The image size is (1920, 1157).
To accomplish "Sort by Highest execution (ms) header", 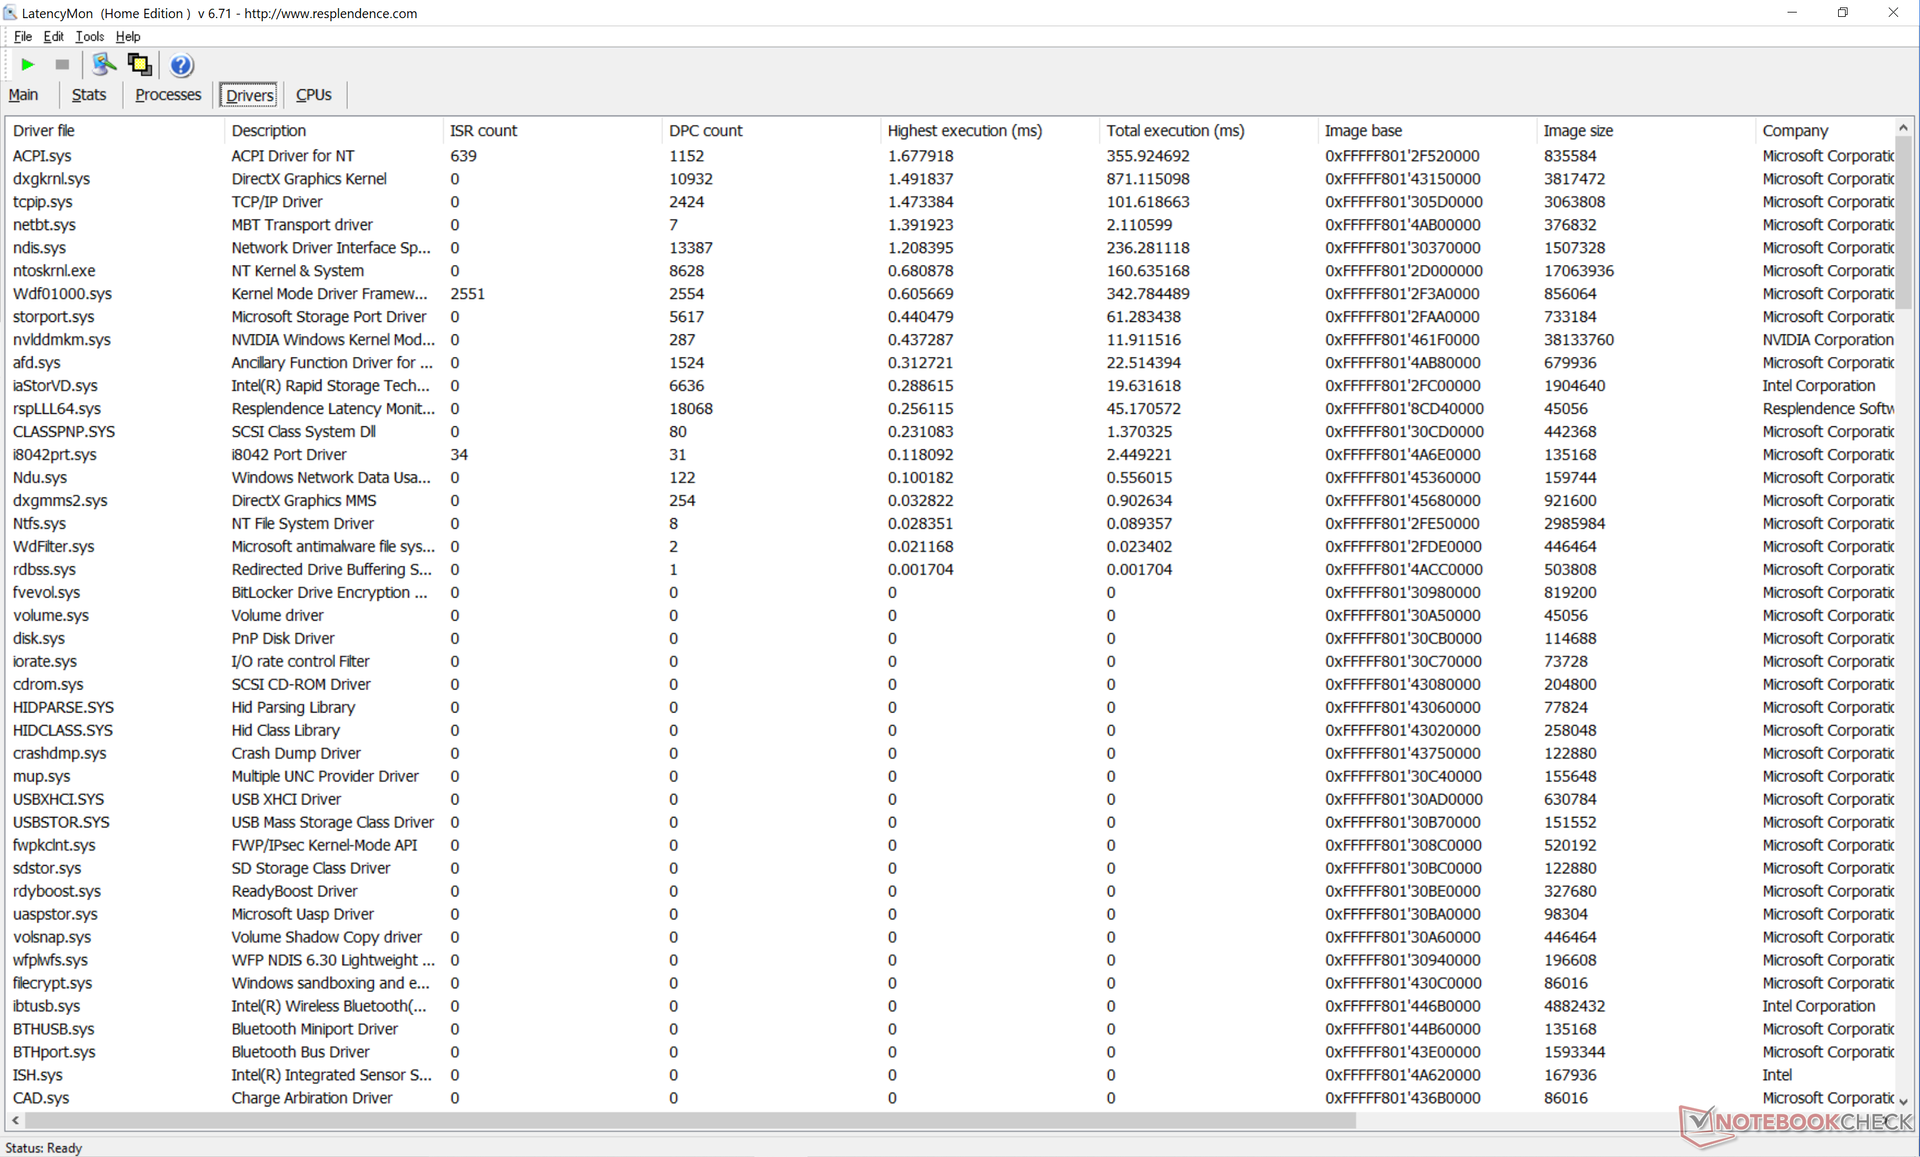I will coord(964,131).
